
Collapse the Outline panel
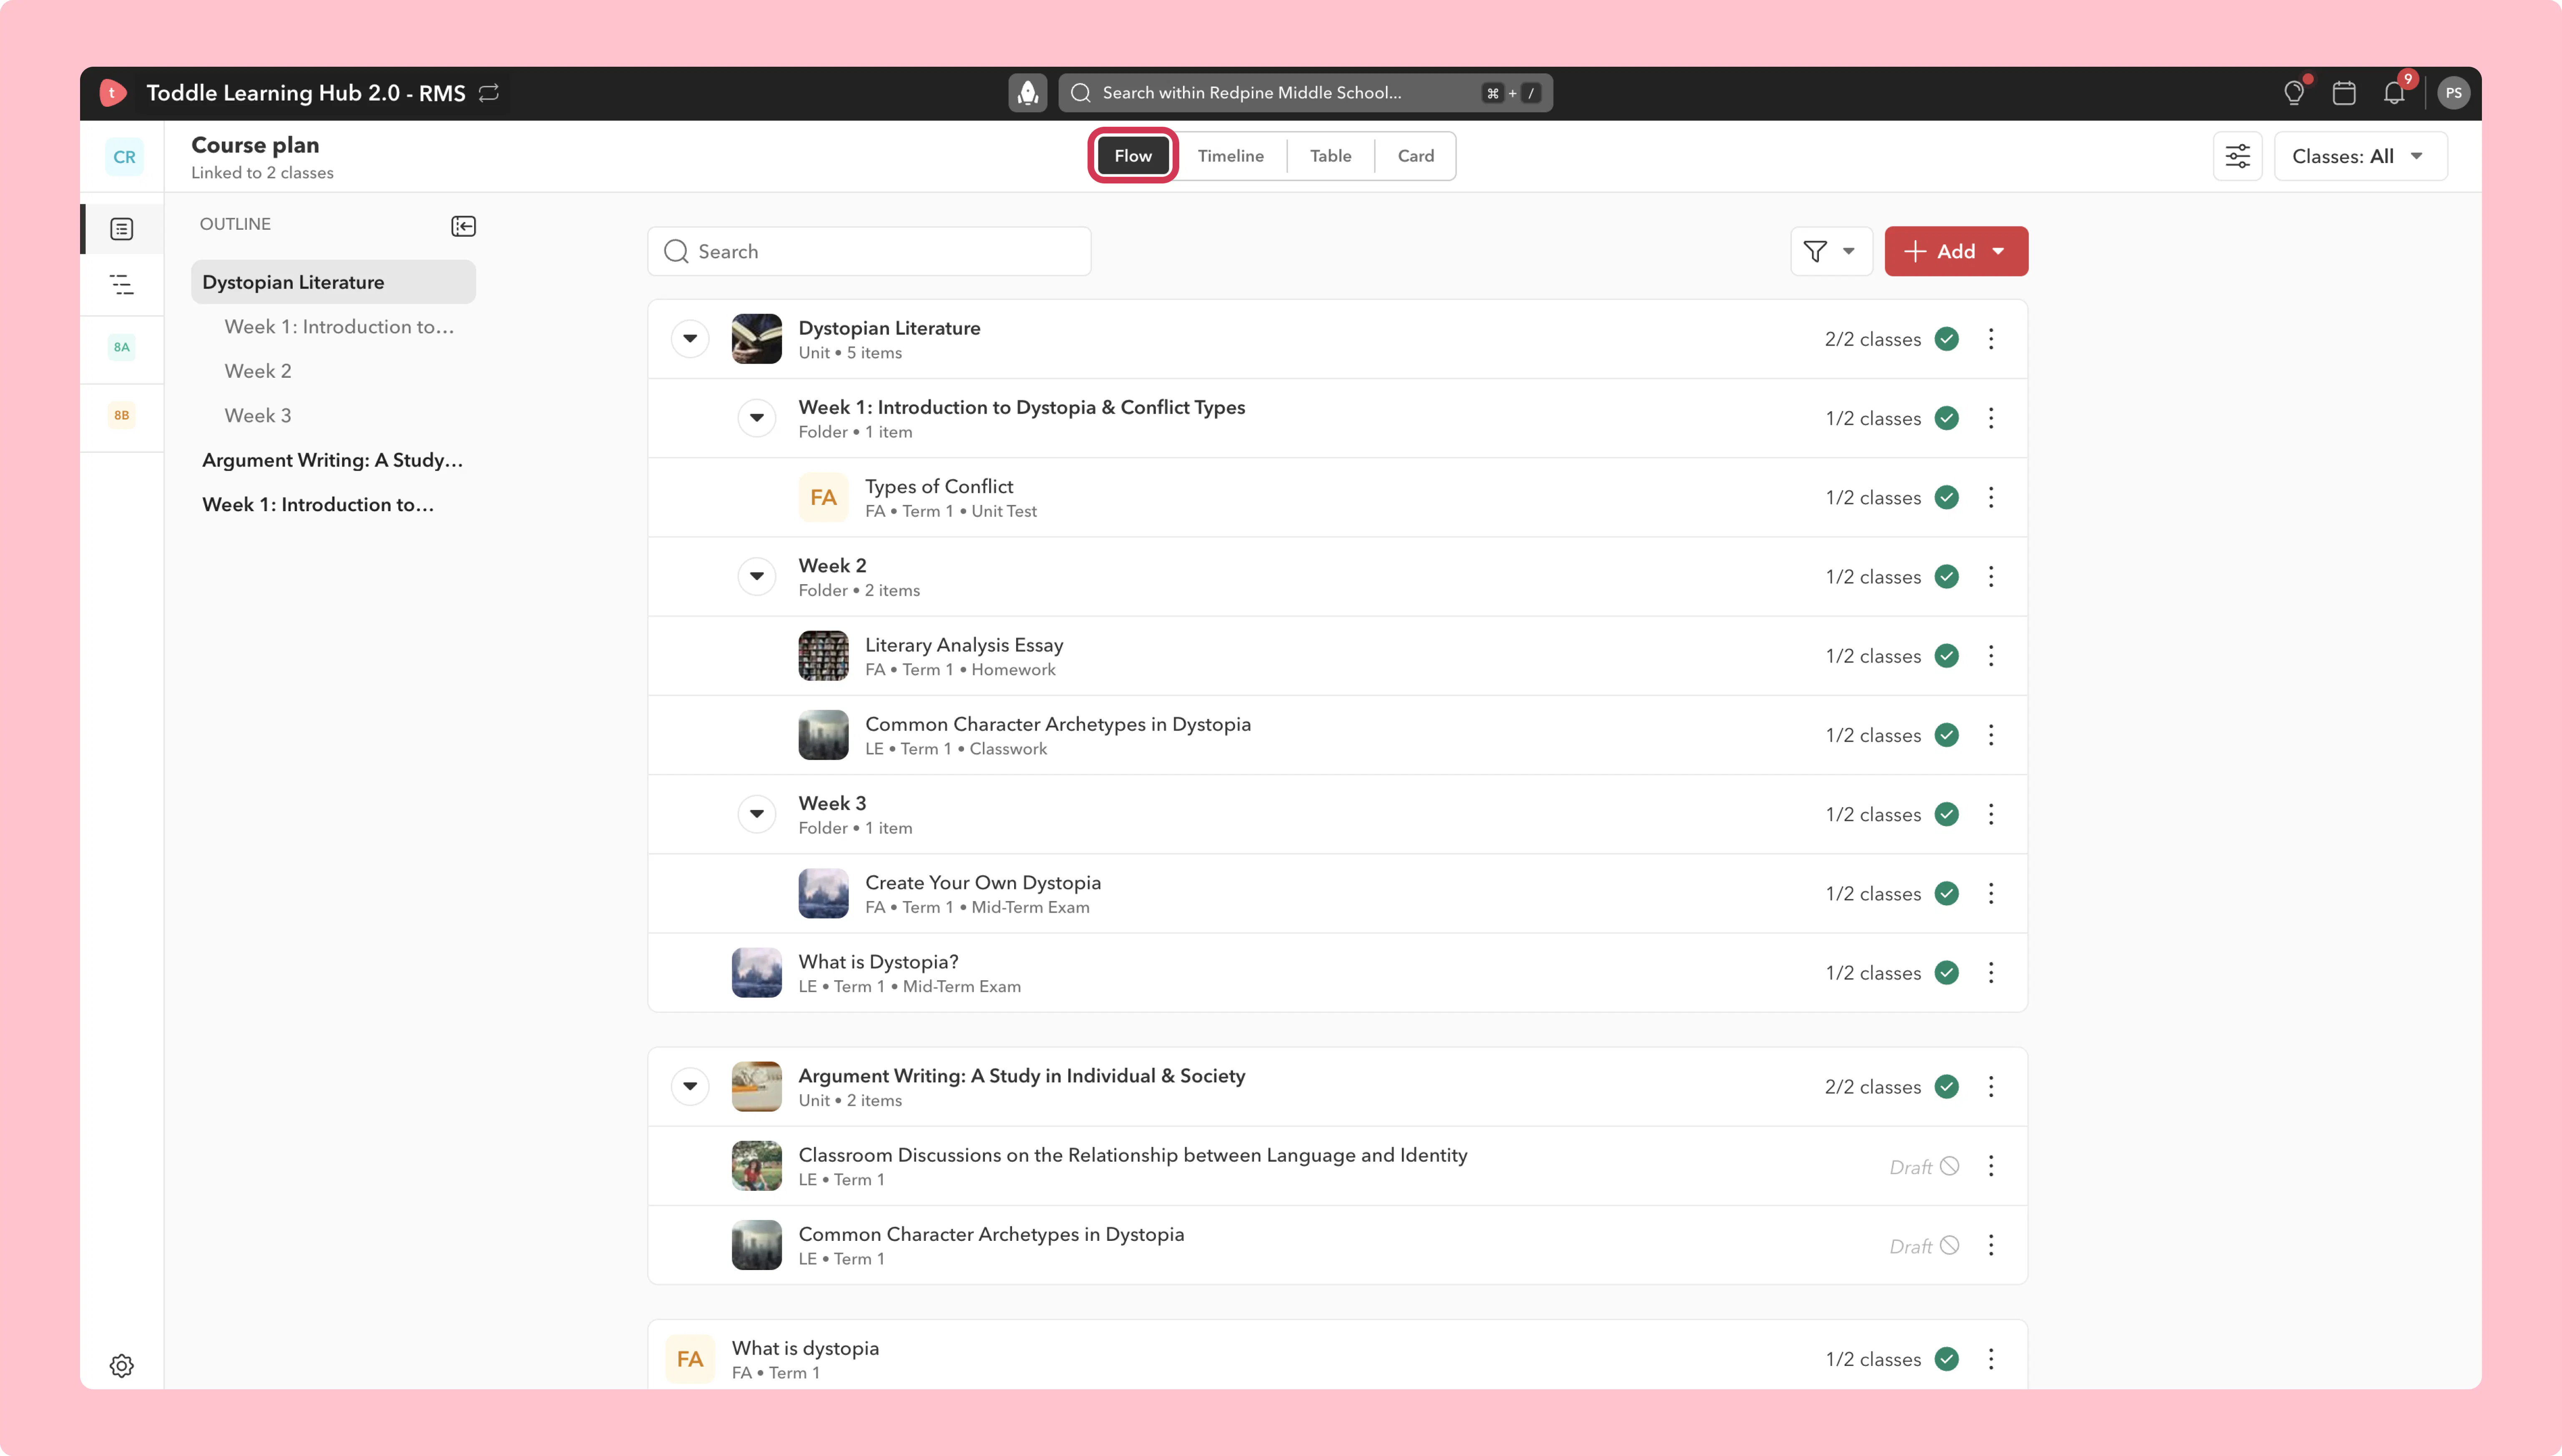coord(463,226)
